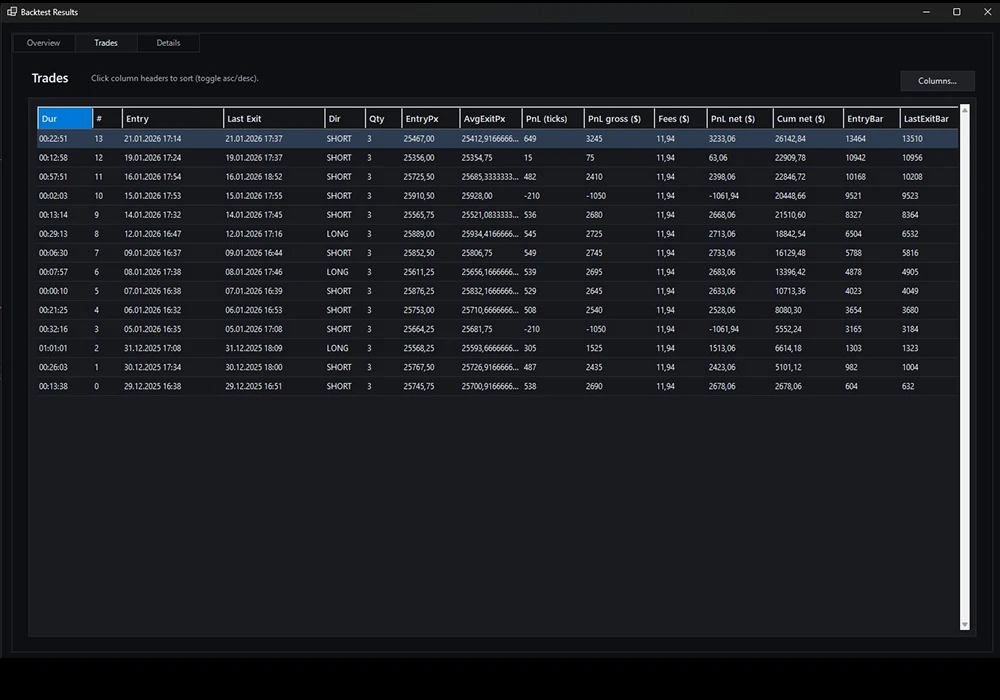Select PnL net value 2683,06
This screenshot has width=1000, height=700.
(x=722, y=272)
